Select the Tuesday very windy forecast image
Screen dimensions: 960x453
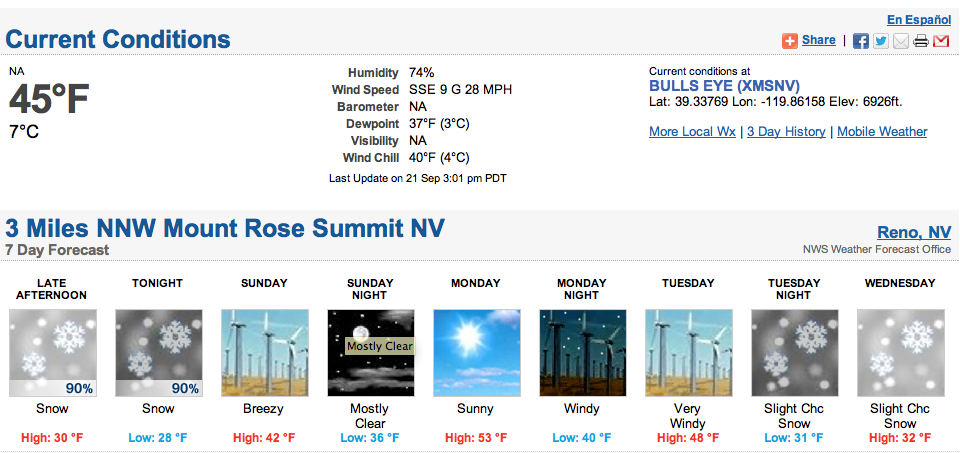(x=688, y=353)
